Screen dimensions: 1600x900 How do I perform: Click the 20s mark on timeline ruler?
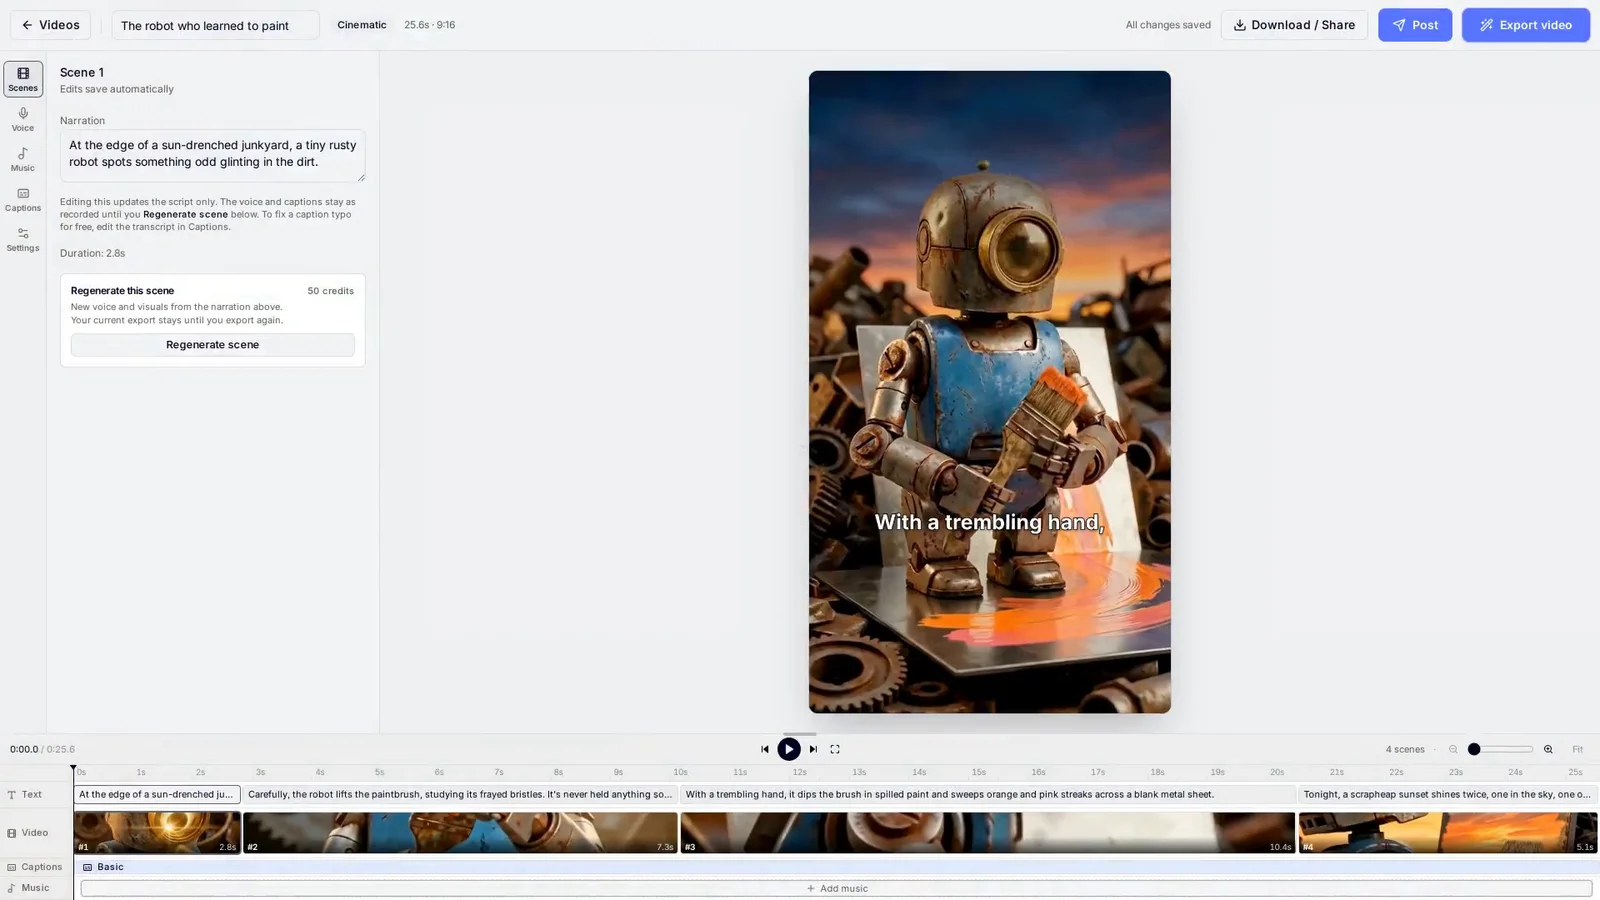coord(1277,772)
